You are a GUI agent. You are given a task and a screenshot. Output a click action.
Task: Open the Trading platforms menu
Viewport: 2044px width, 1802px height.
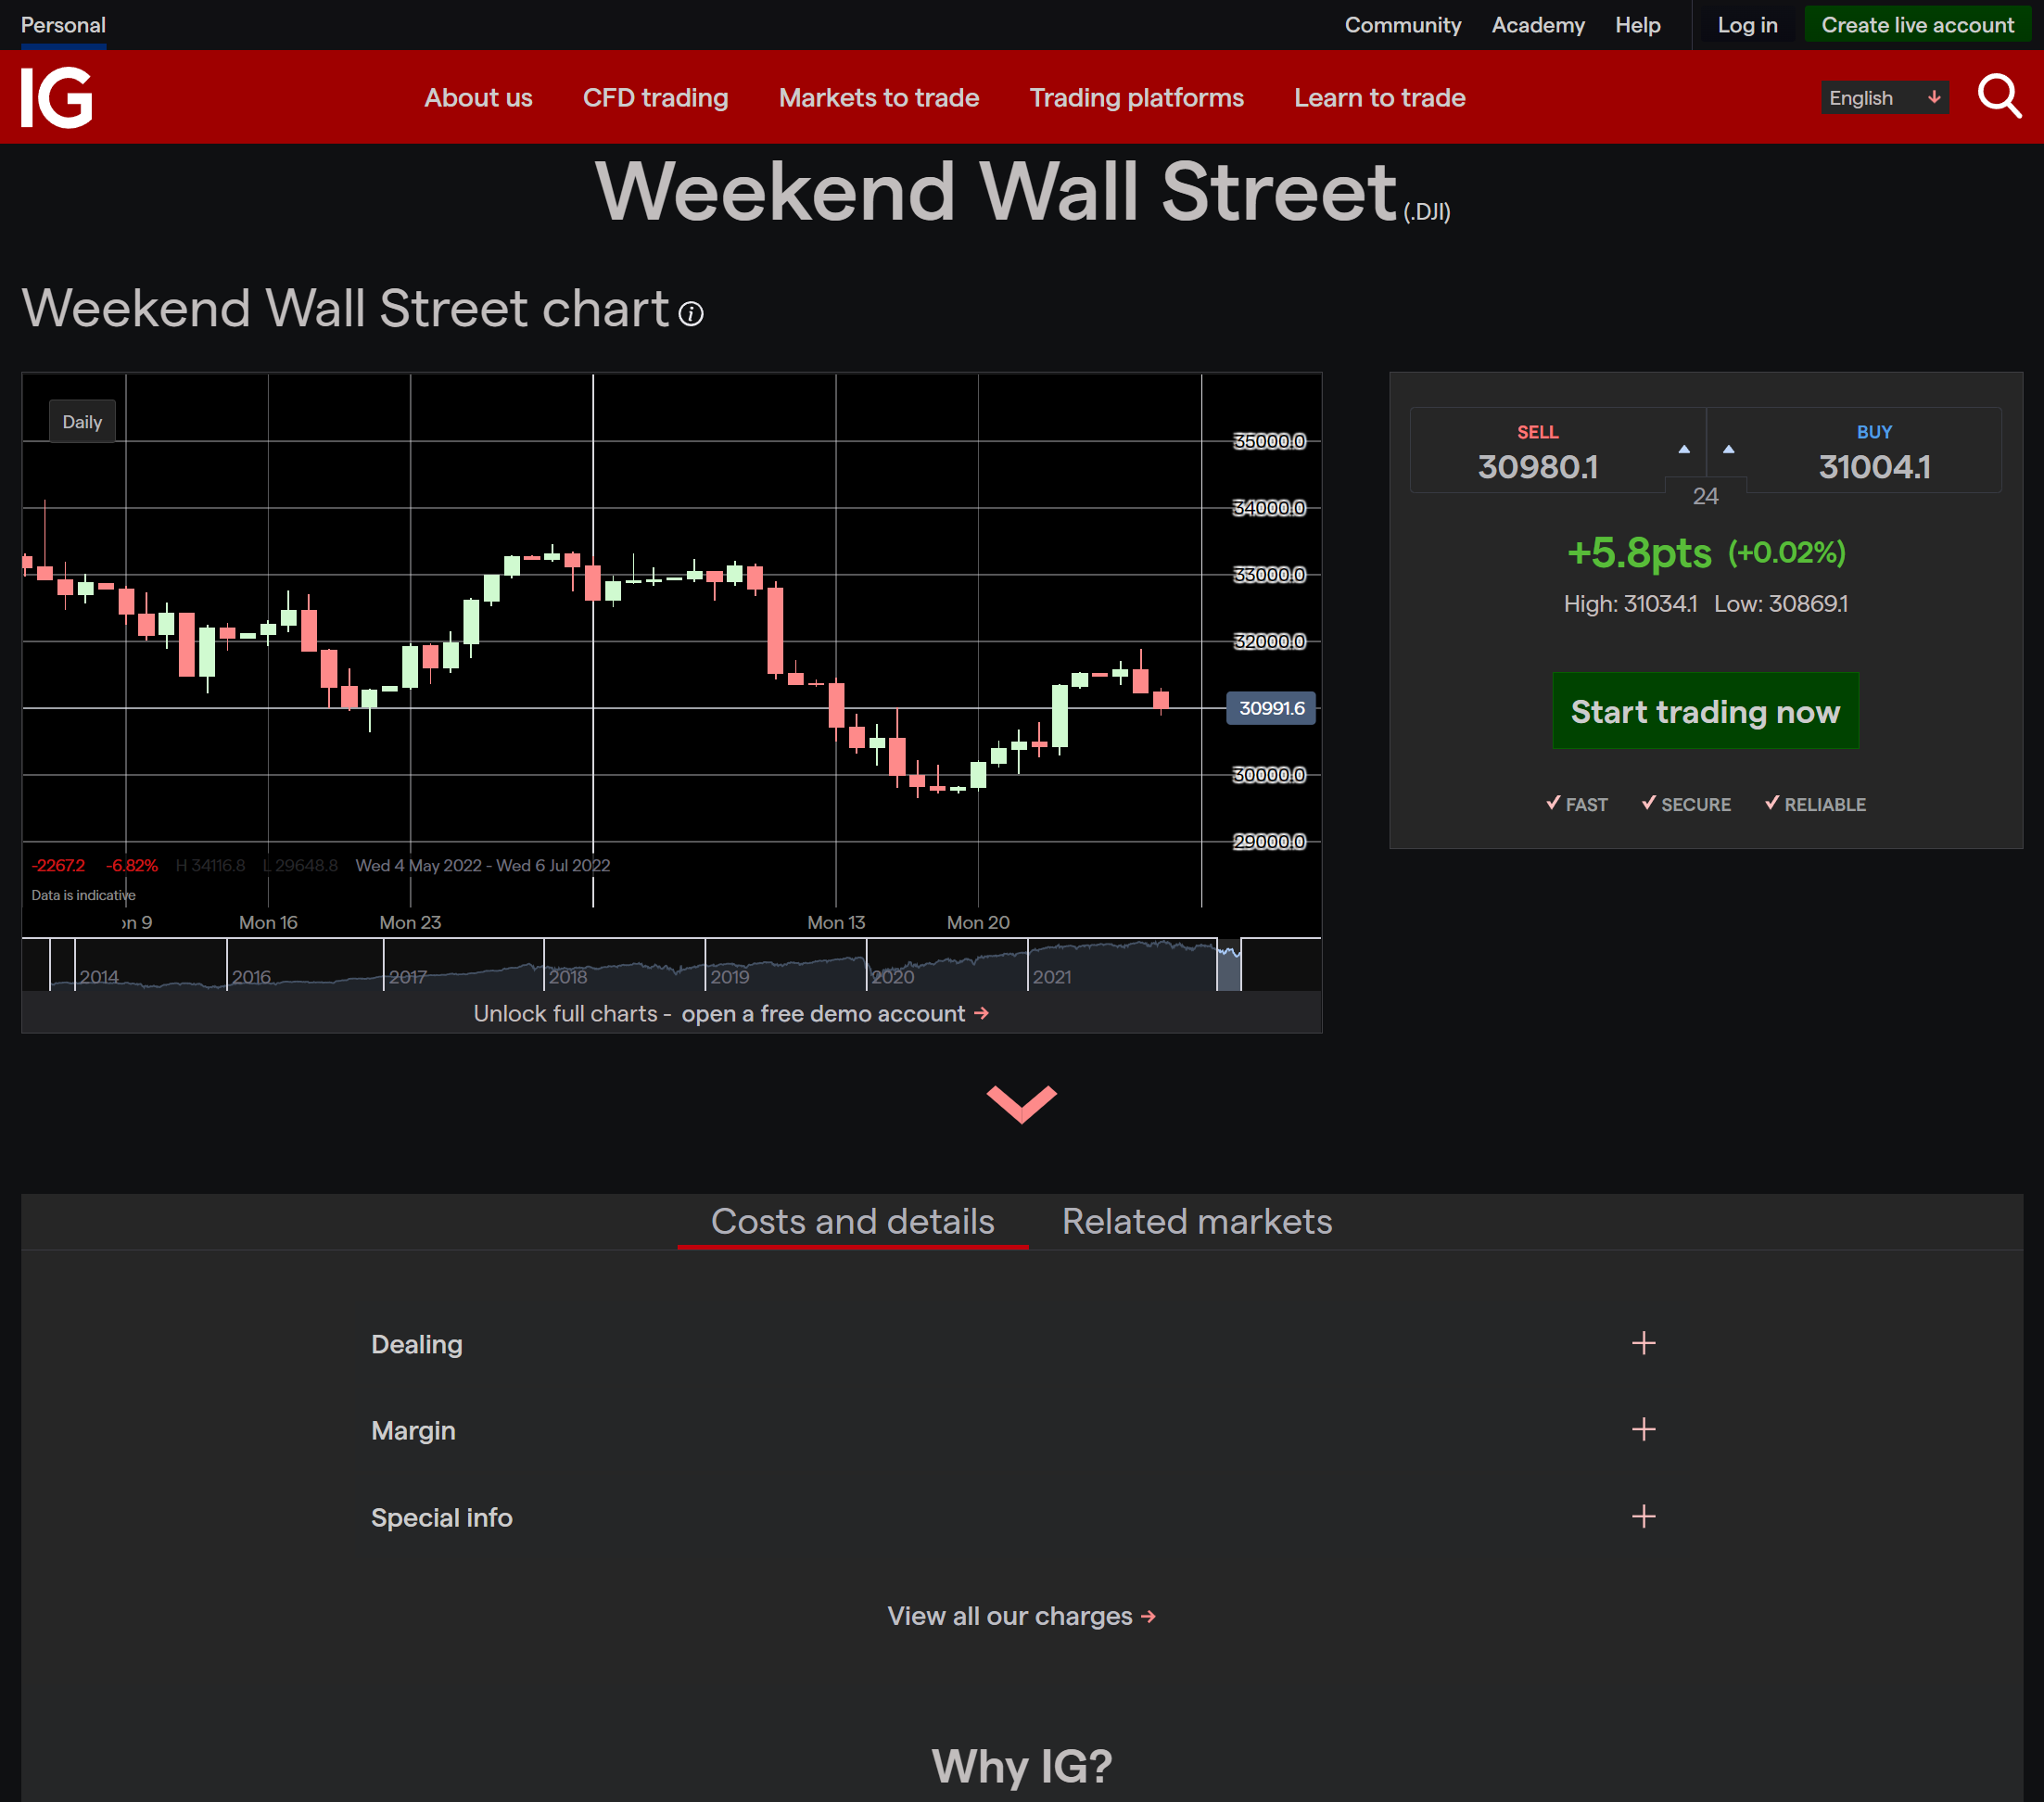point(1136,98)
